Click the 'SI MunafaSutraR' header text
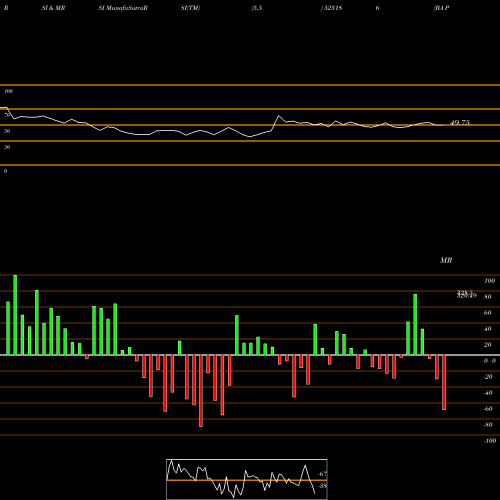The height and width of the screenshot is (500, 500). pyautogui.click(x=123, y=8)
